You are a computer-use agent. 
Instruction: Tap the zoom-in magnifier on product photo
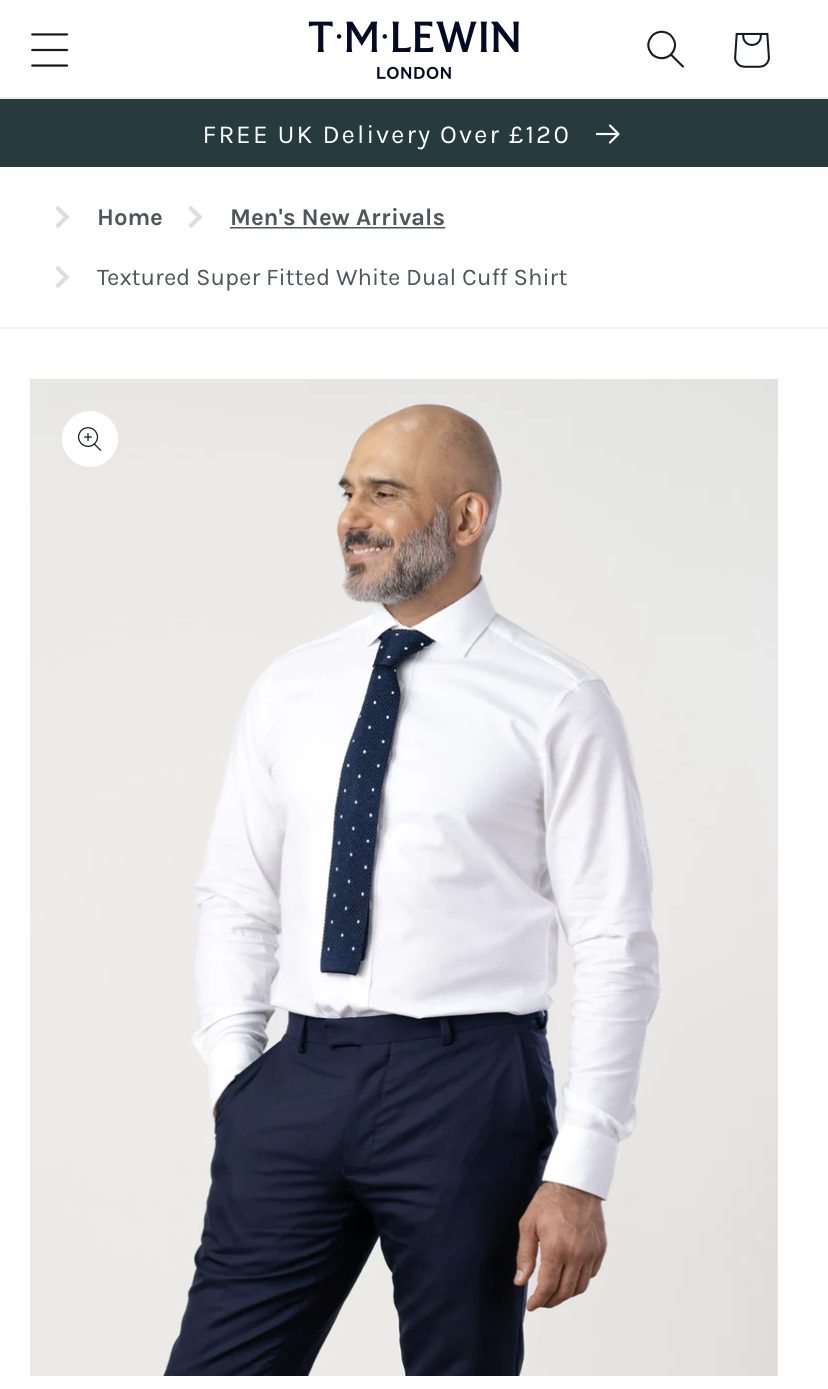click(x=90, y=439)
